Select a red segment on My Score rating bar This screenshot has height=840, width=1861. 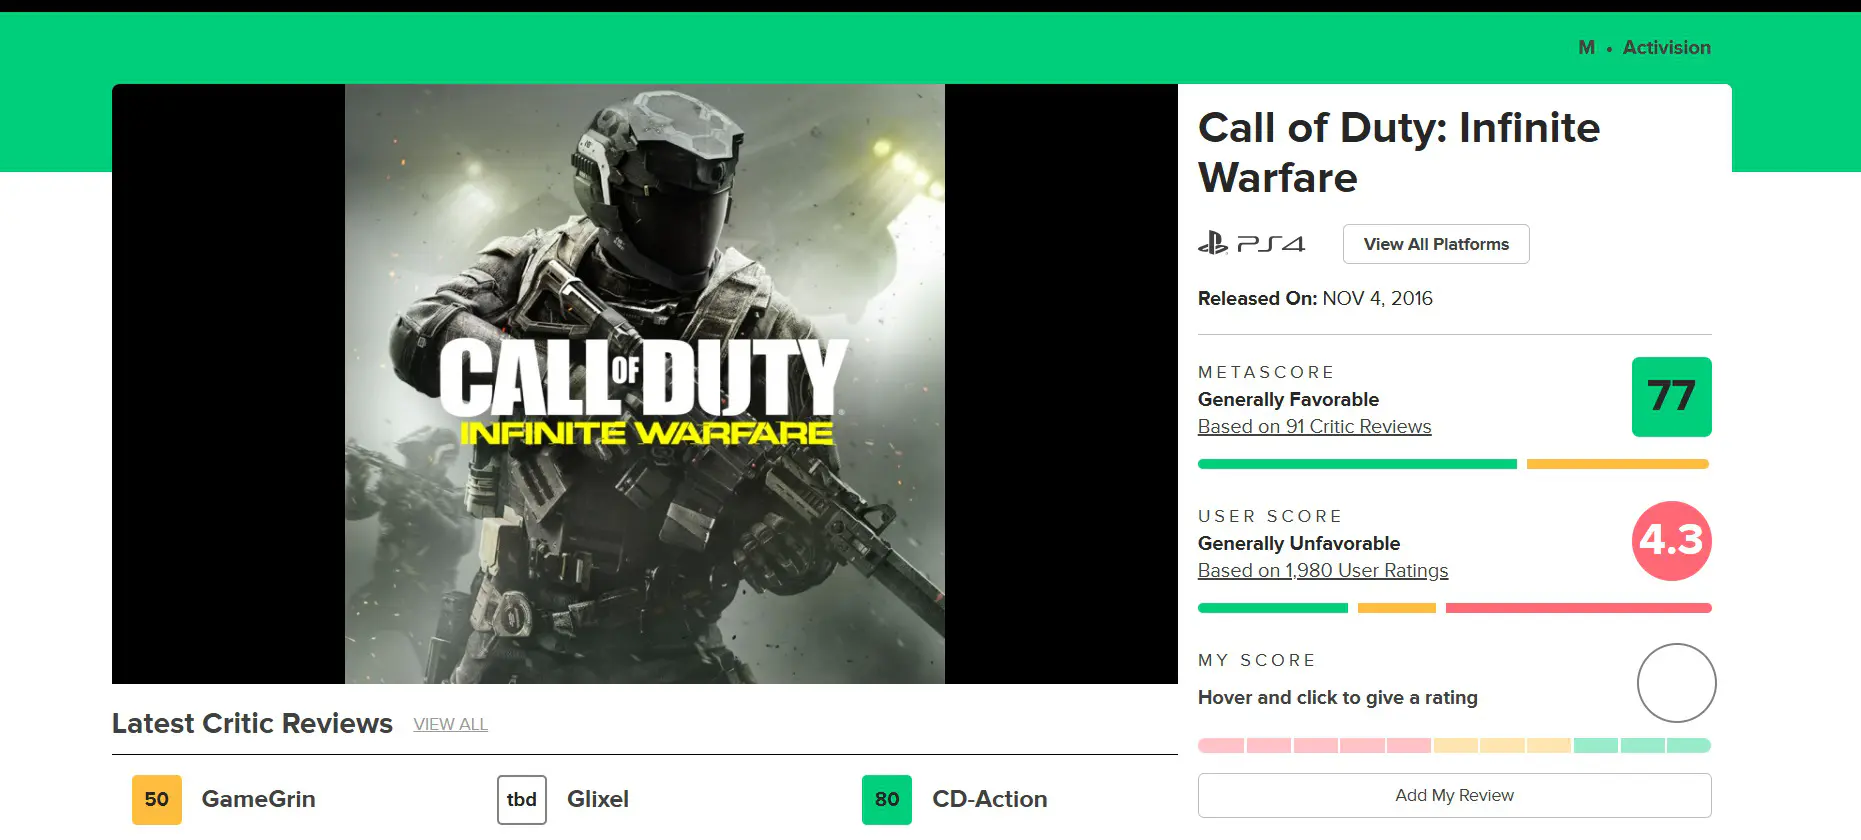coord(1314,745)
